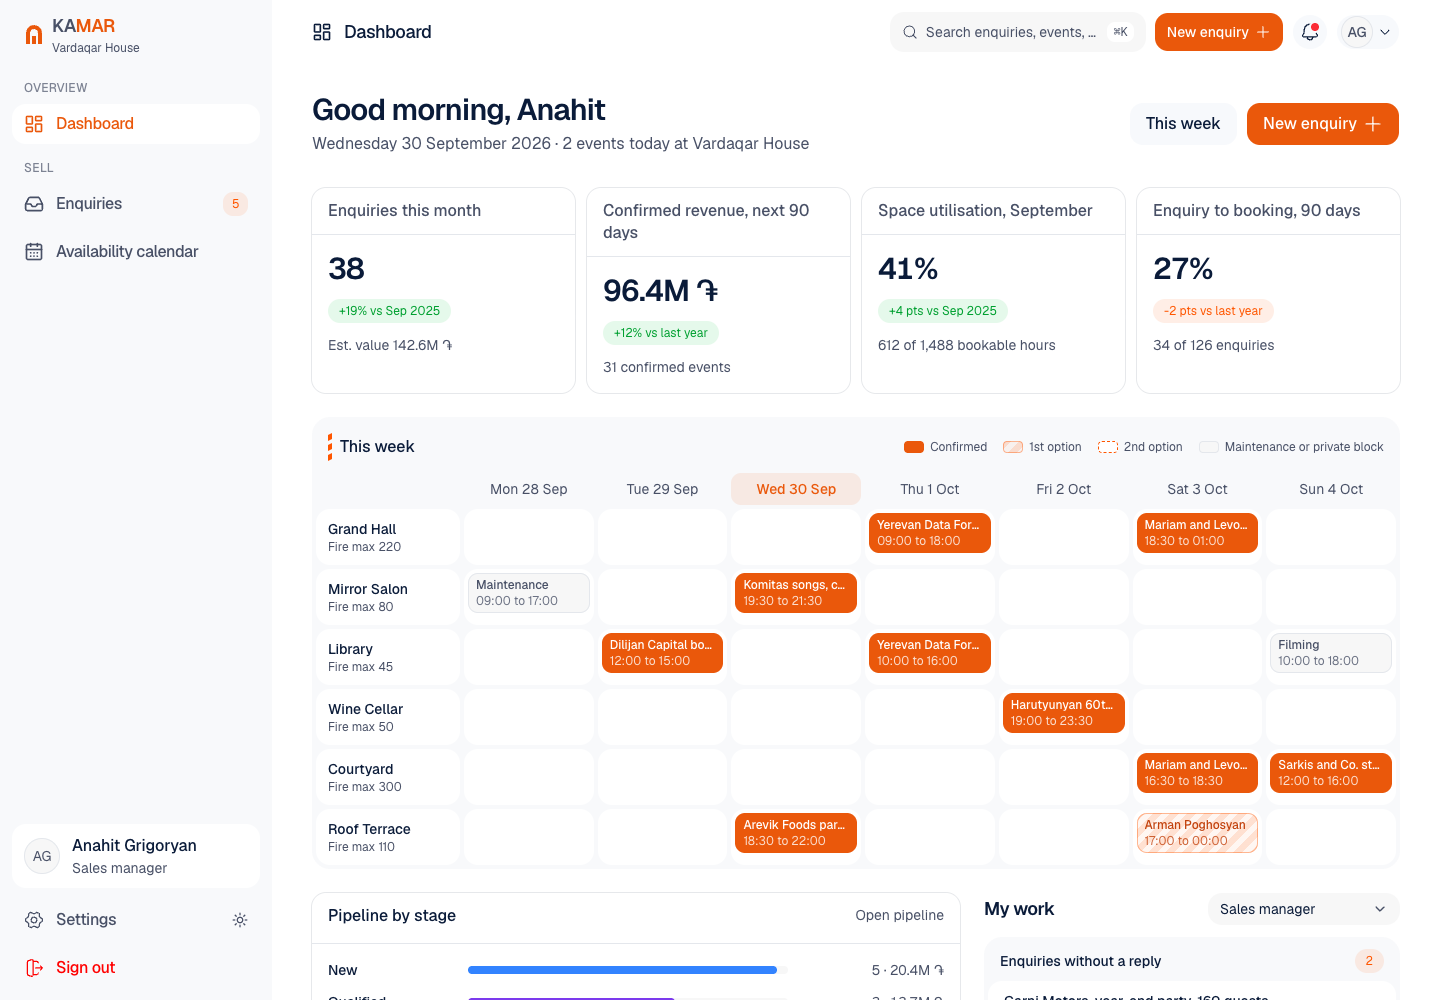The width and height of the screenshot is (1440, 1000).
Task: Open the This week range selector
Action: coord(1183,124)
